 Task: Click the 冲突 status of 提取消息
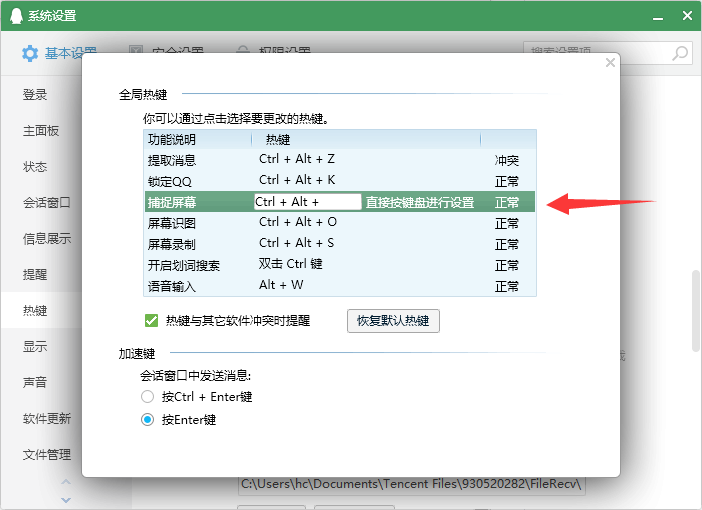[x=507, y=160]
